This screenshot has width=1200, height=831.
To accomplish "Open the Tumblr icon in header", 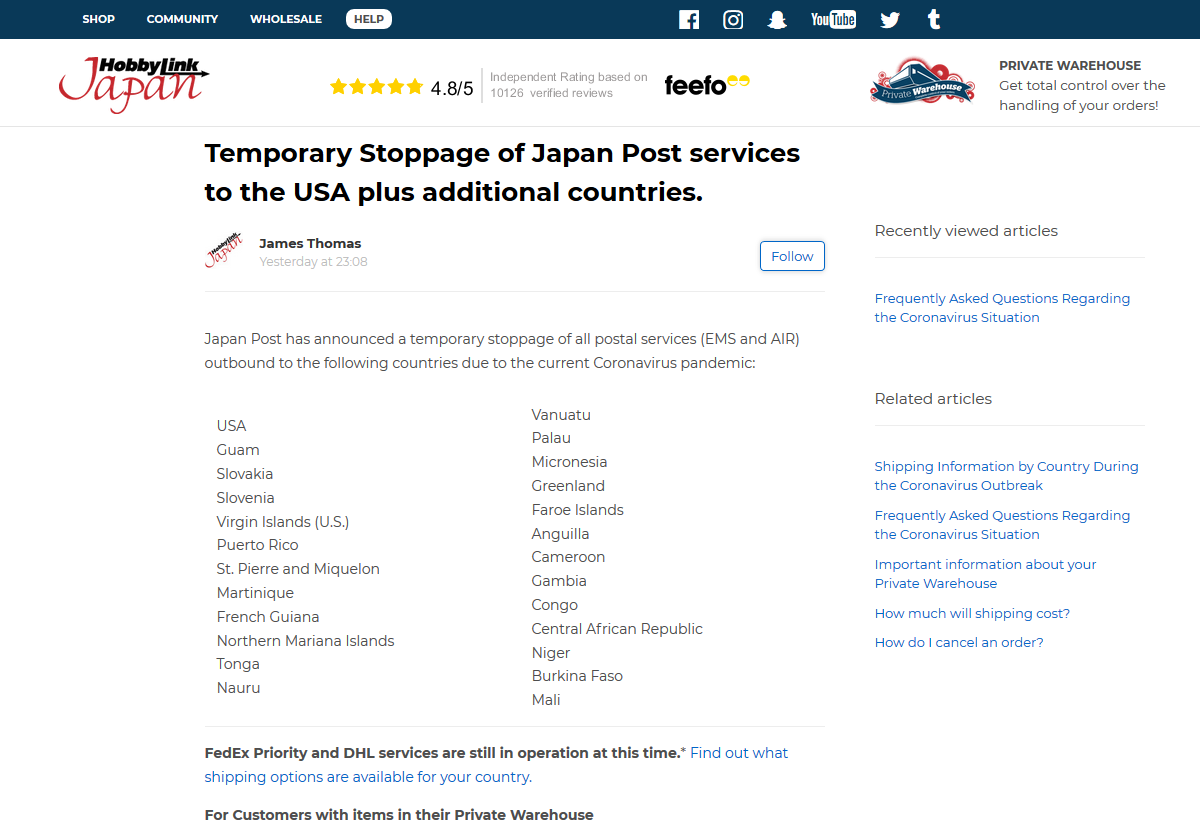I will pyautogui.click(x=934, y=19).
